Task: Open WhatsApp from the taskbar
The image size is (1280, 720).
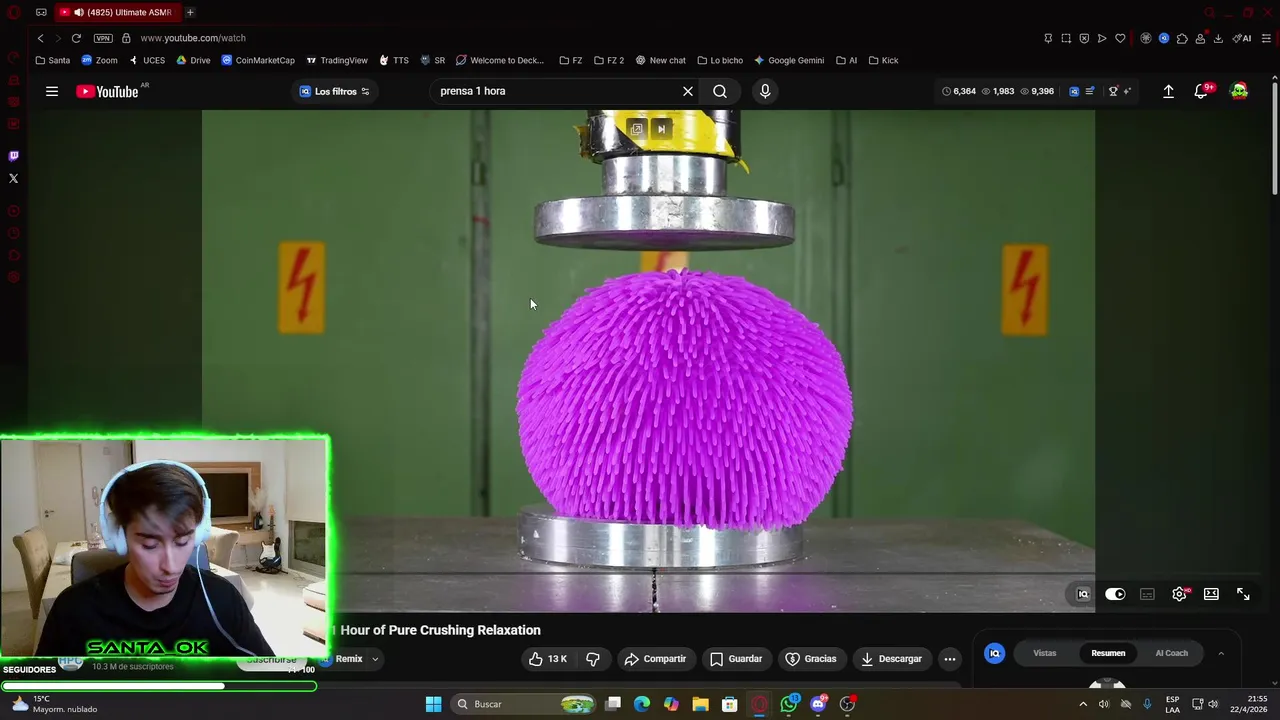Action: tap(789, 704)
